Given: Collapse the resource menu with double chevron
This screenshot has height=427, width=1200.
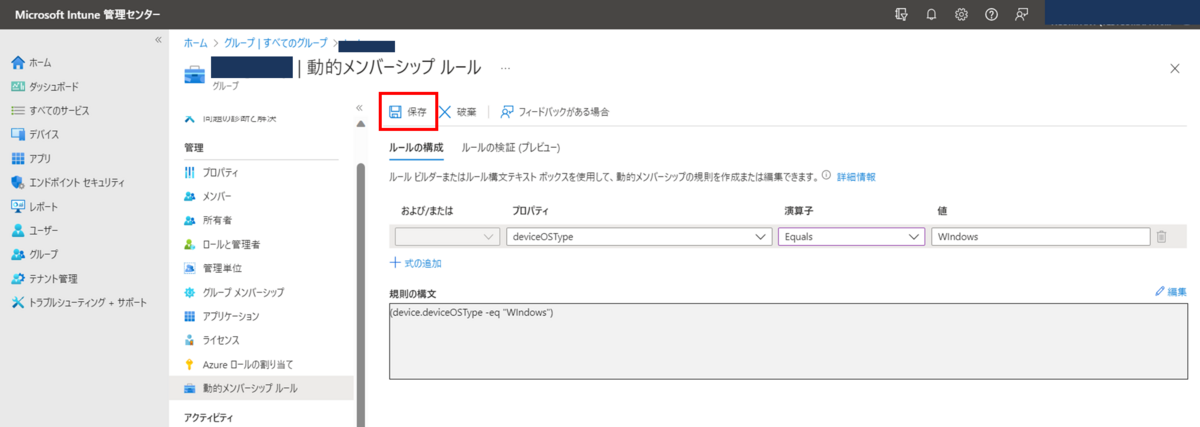Looking at the screenshot, I should point(360,108).
